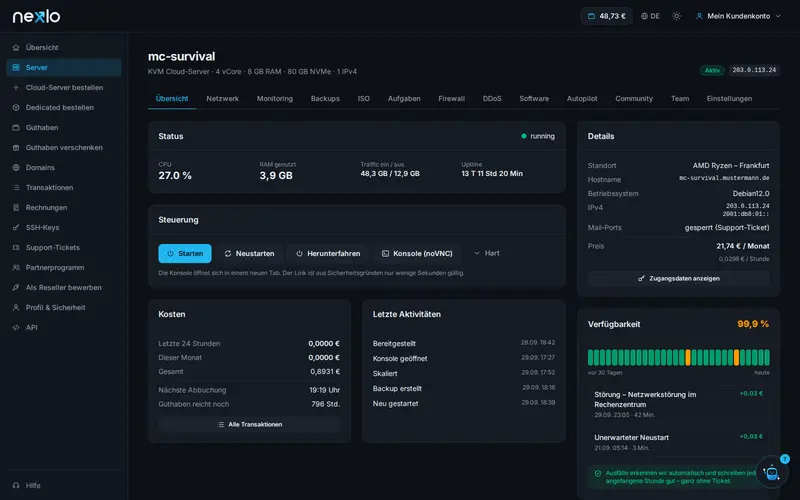Click the running status indicator
Viewport: 800px width, 500px height.
coord(538,136)
